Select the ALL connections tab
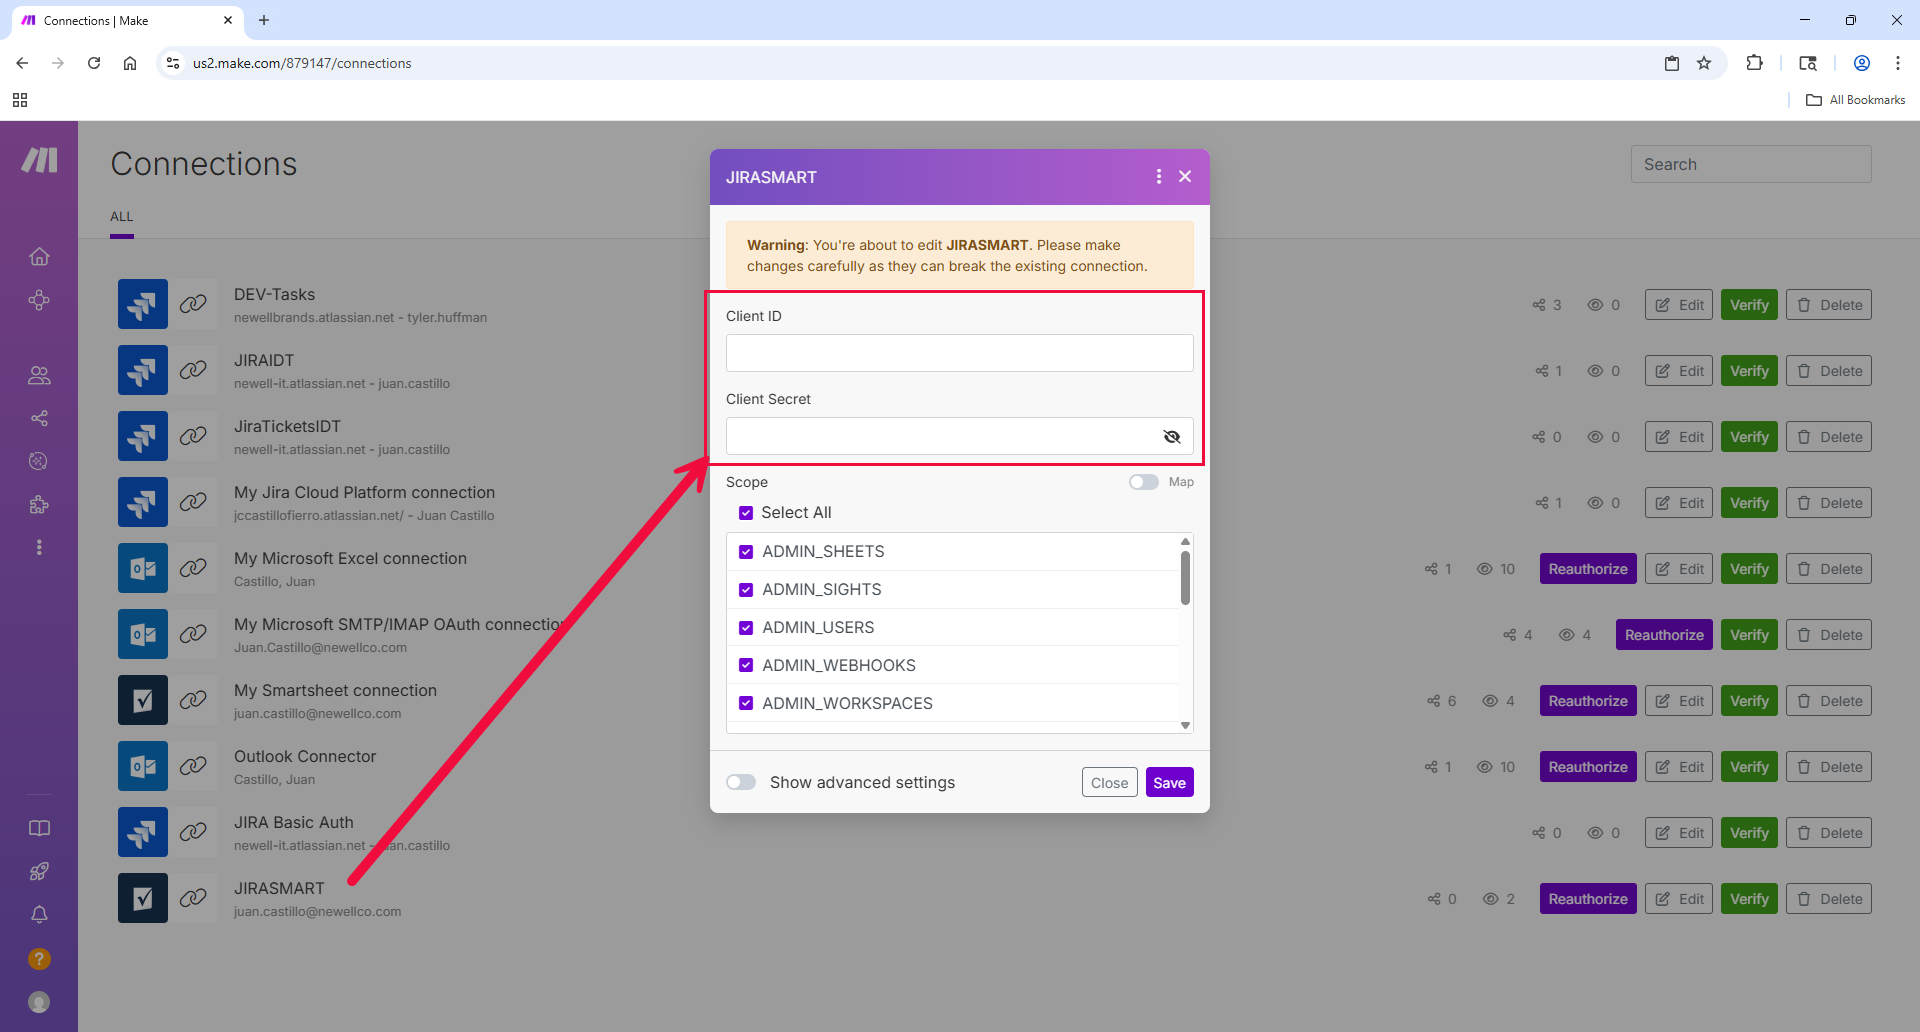 tap(122, 217)
